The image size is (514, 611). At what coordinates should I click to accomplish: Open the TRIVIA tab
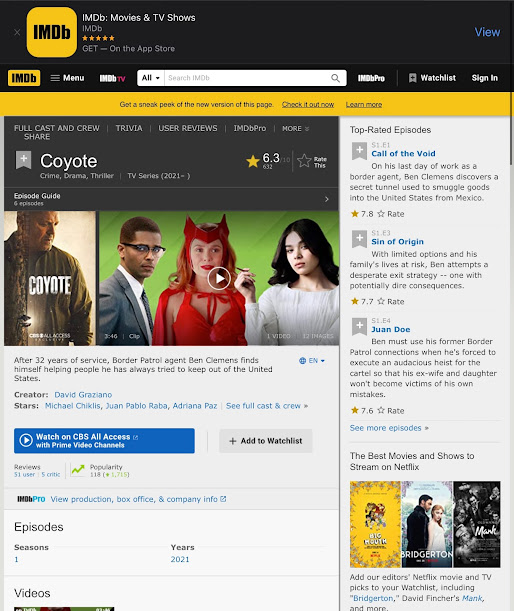129,128
